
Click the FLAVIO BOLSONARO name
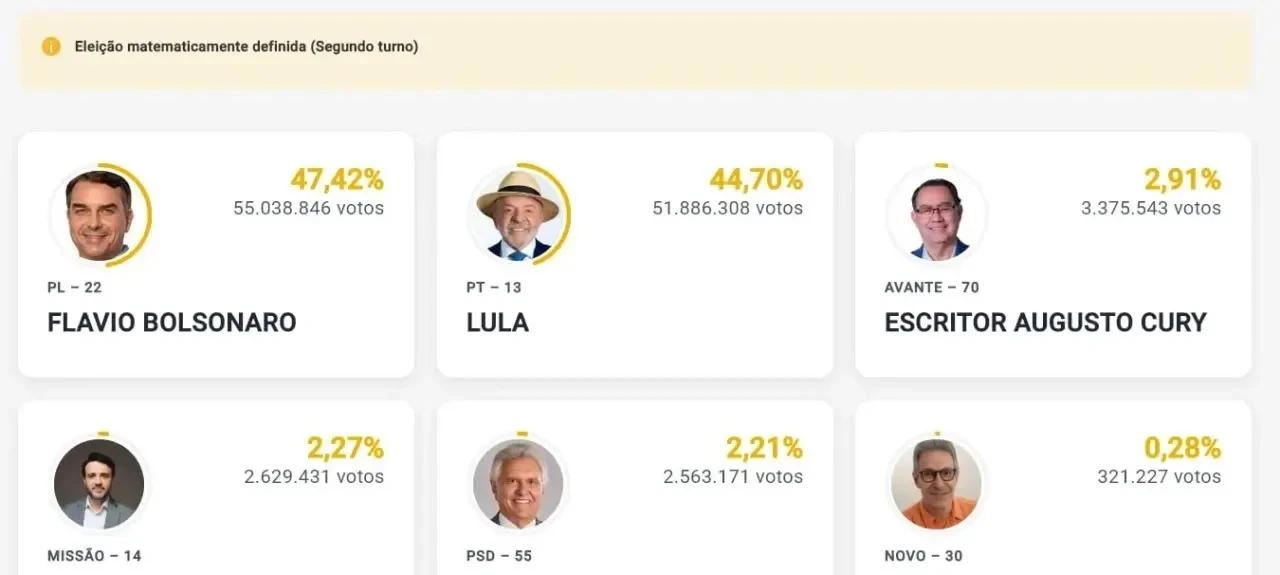pos(172,323)
